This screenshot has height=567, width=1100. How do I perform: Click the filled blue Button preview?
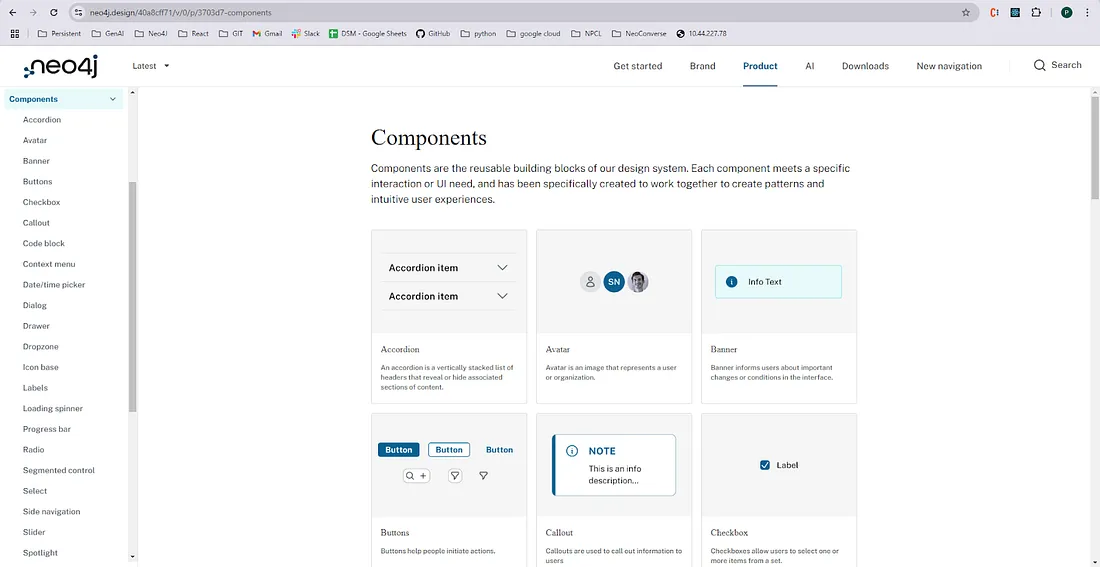click(x=399, y=450)
